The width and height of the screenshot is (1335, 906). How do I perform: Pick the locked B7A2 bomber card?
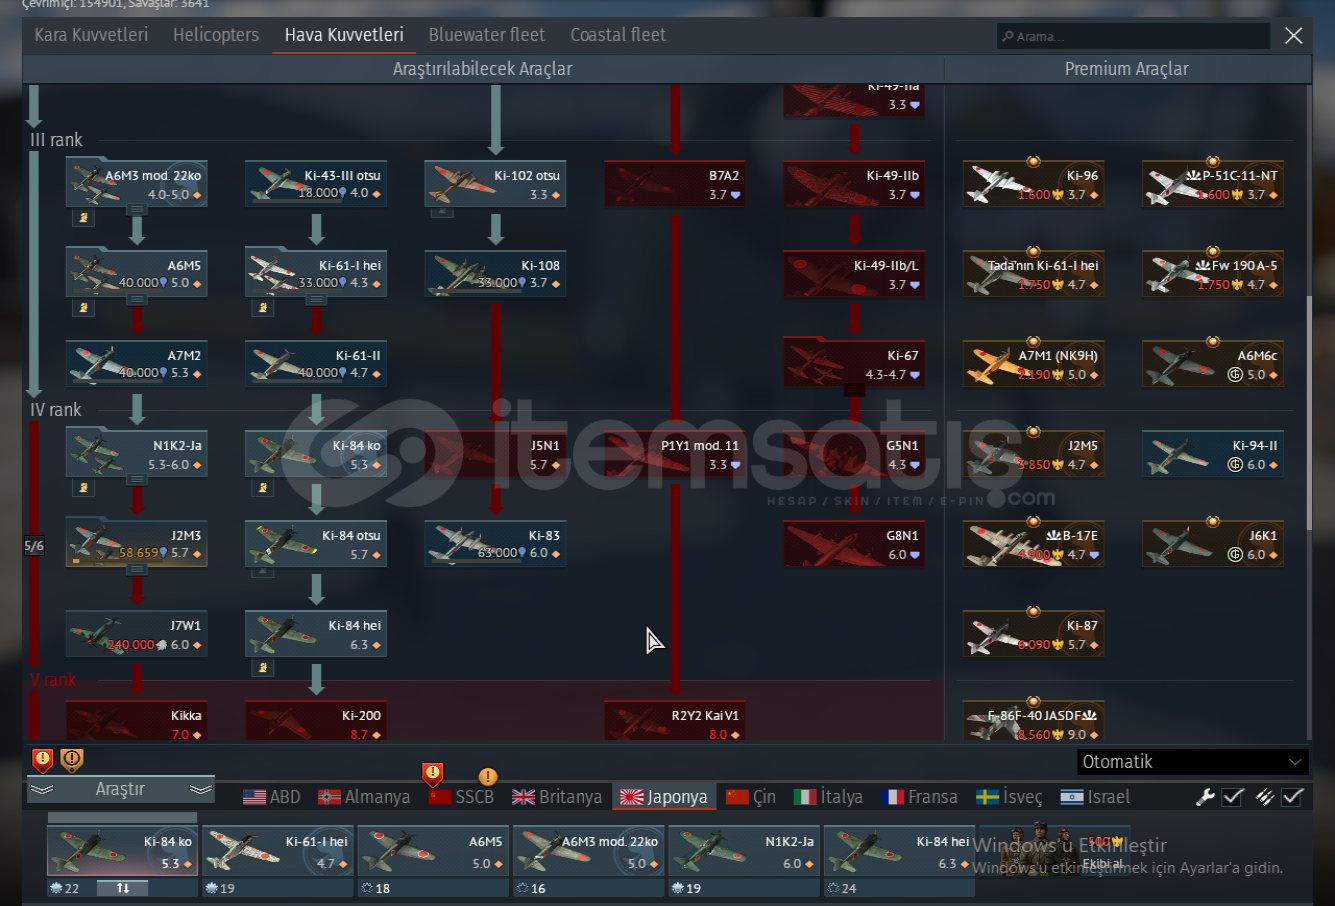click(674, 184)
